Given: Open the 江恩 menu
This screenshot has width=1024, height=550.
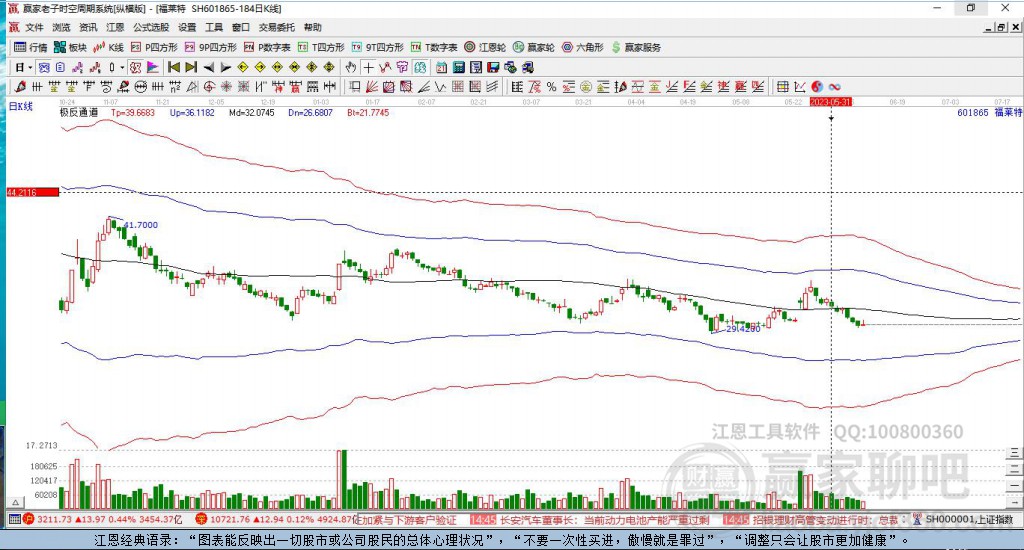Looking at the screenshot, I should pyautogui.click(x=115, y=27).
